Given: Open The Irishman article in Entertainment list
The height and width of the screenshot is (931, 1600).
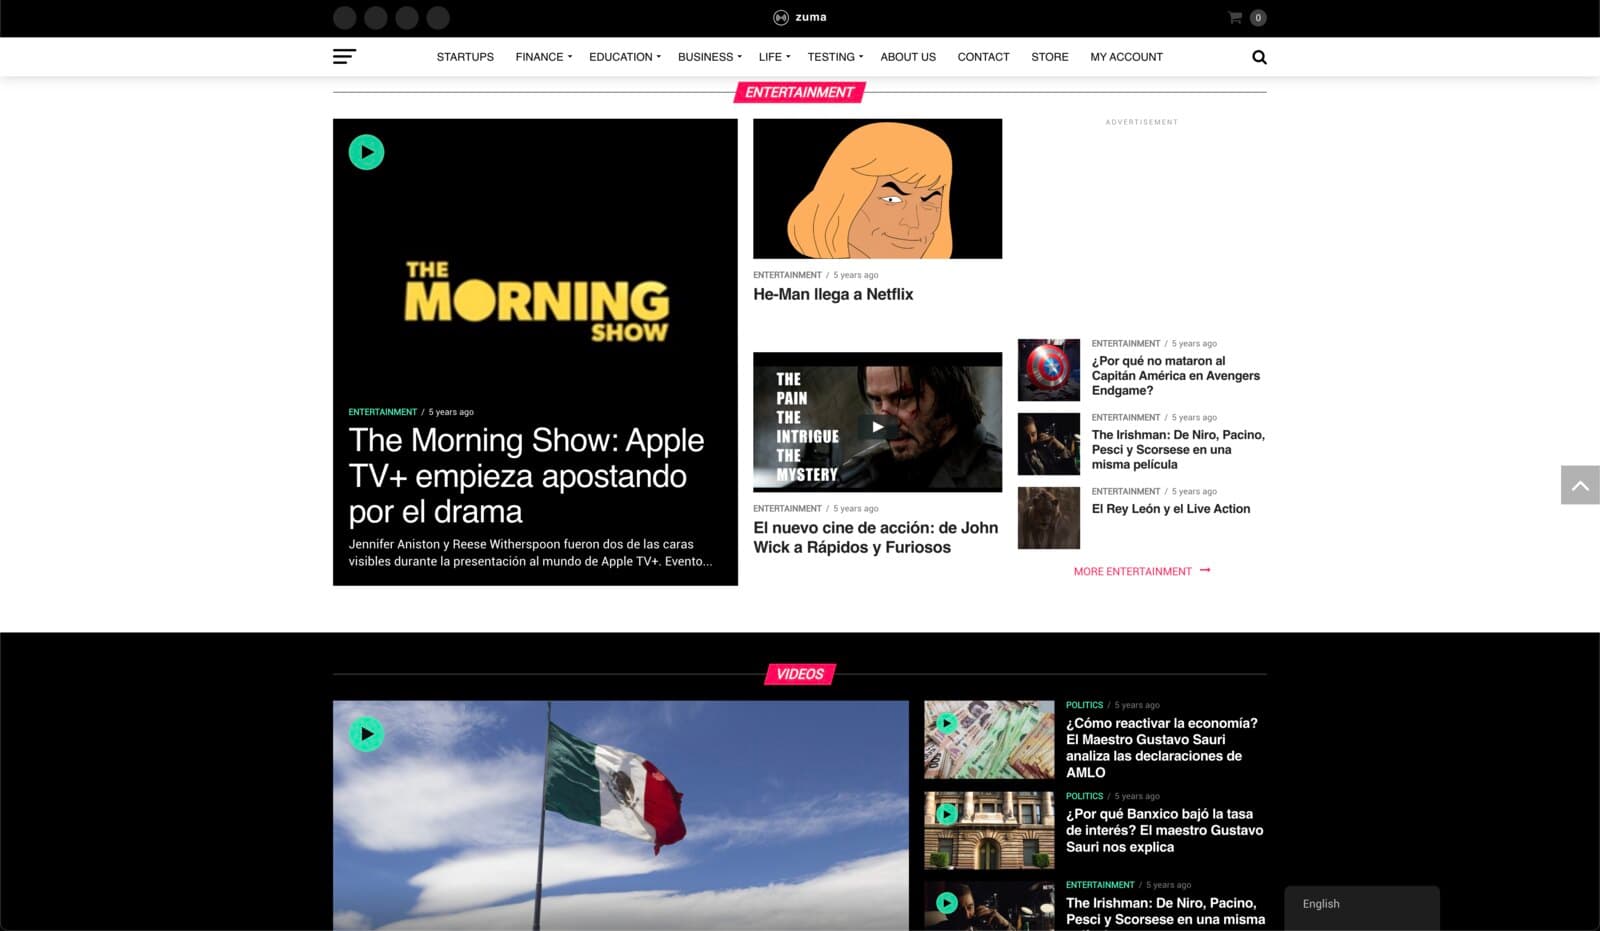Looking at the screenshot, I should point(1178,450).
